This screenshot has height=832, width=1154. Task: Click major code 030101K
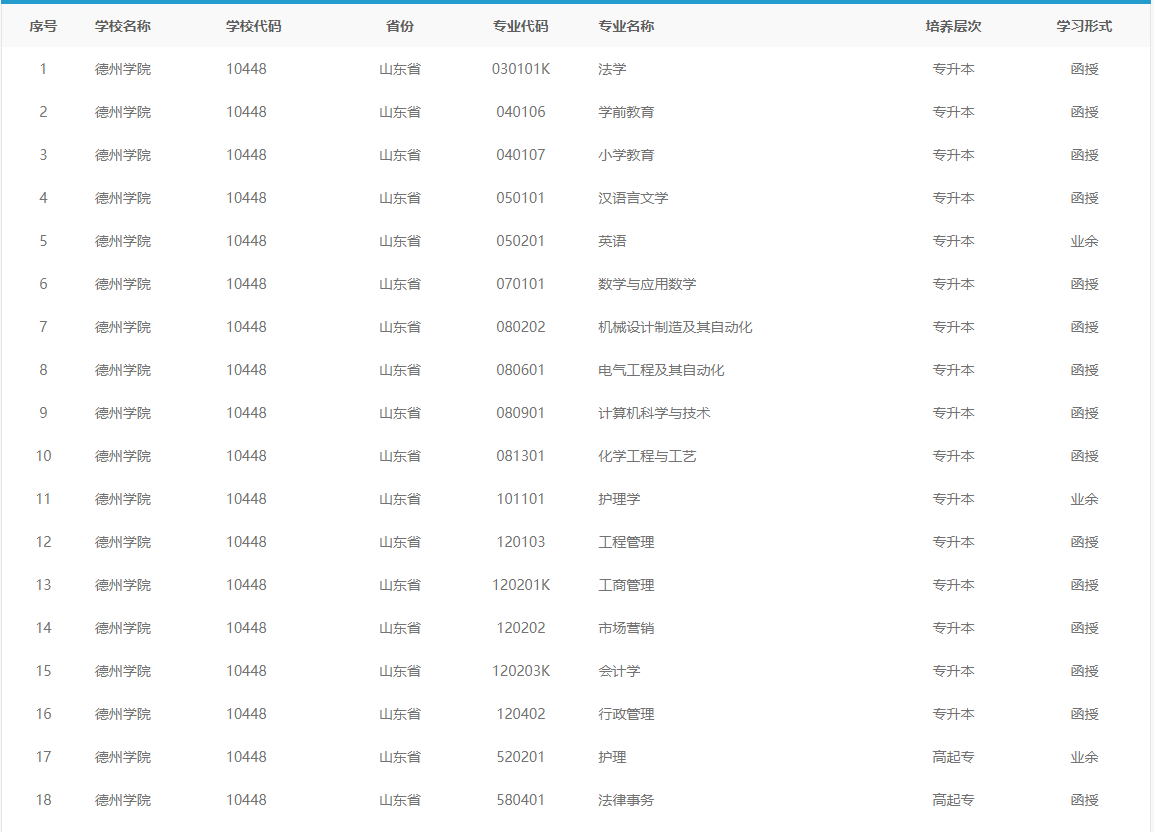click(x=521, y=69)
